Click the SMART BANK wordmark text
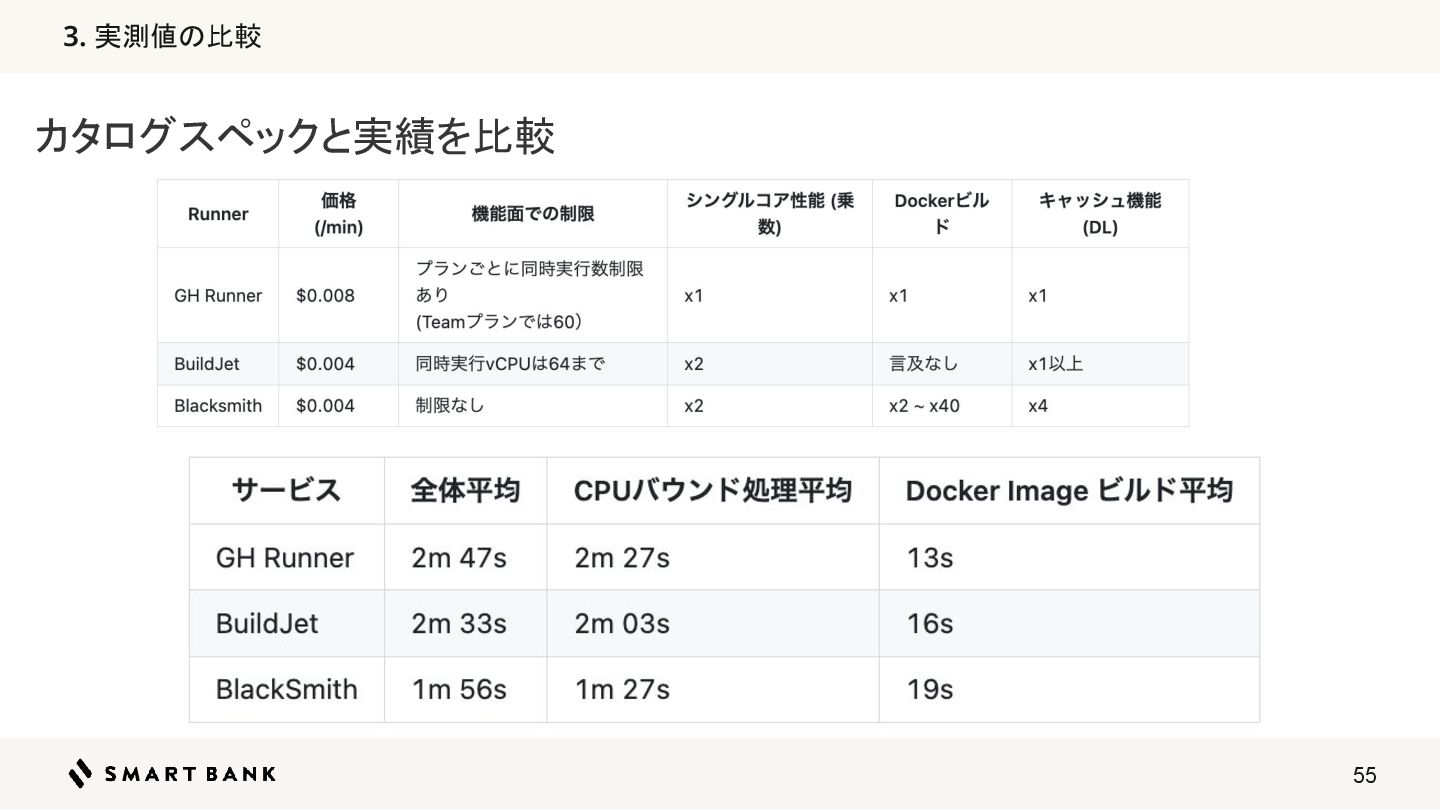Image resolution: width=1440 pixels, height=810 pixels. (190, 774)
